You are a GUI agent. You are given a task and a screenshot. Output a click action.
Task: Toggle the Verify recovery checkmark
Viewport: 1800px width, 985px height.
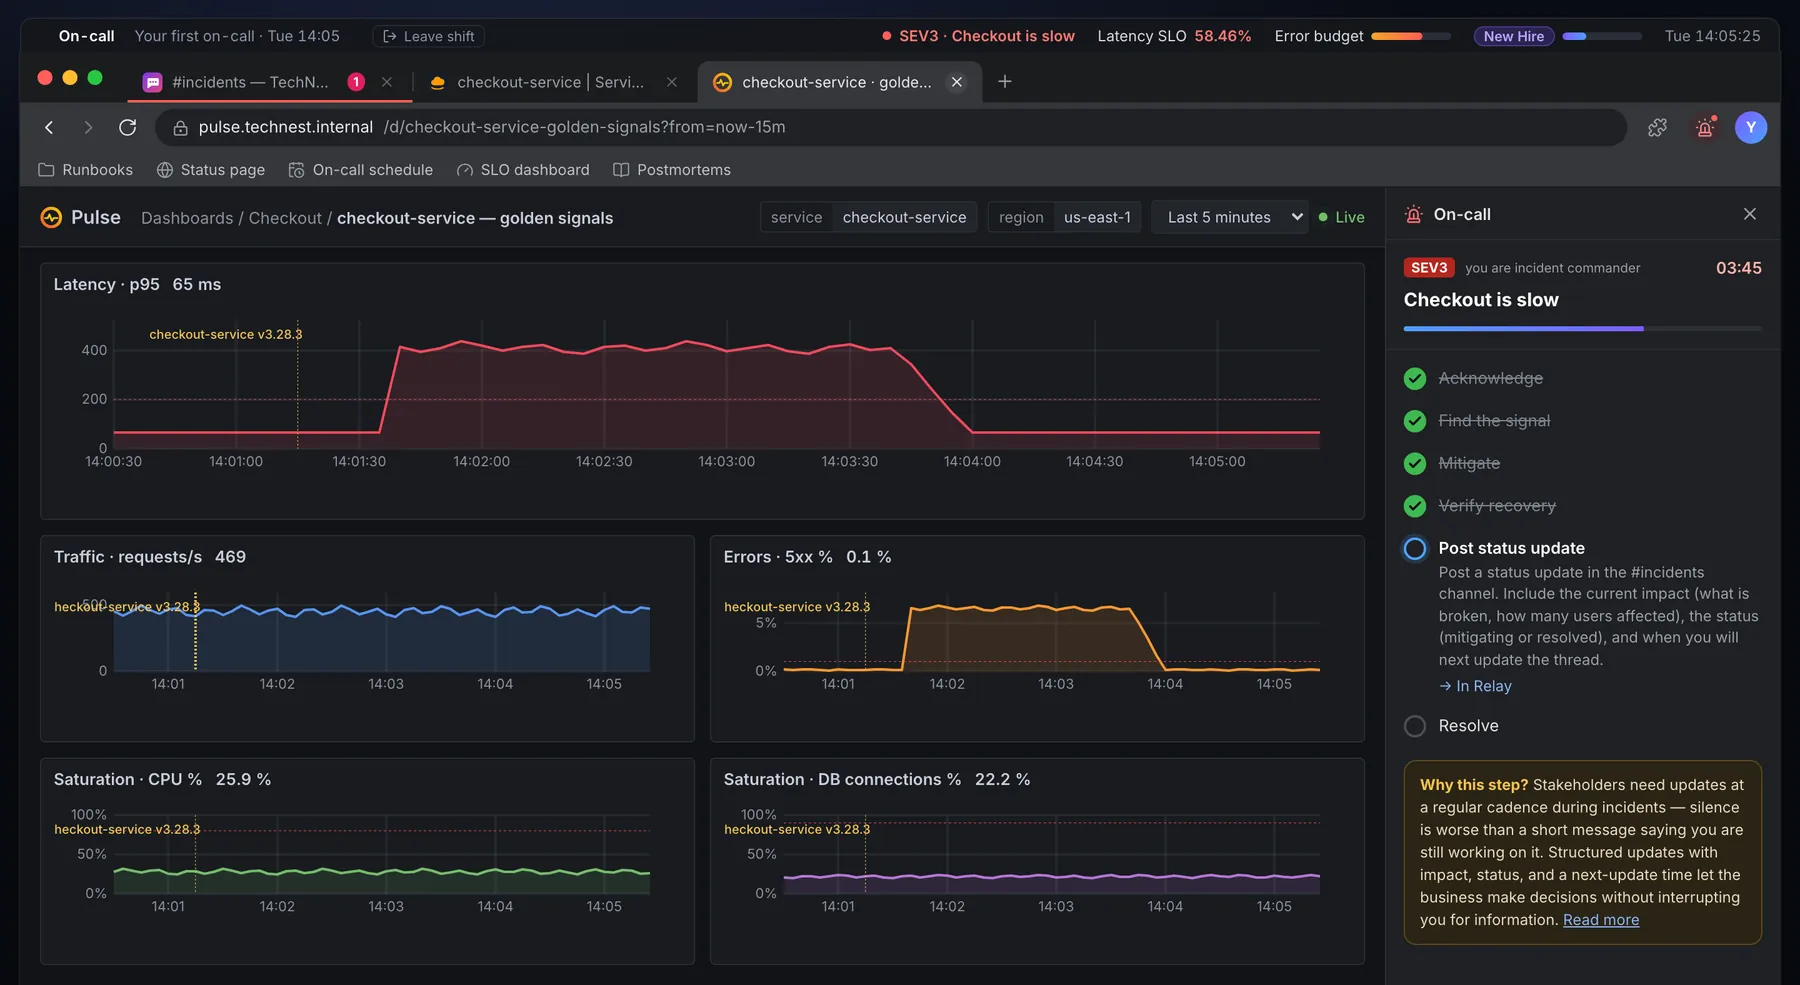(x=1415, y=506)
